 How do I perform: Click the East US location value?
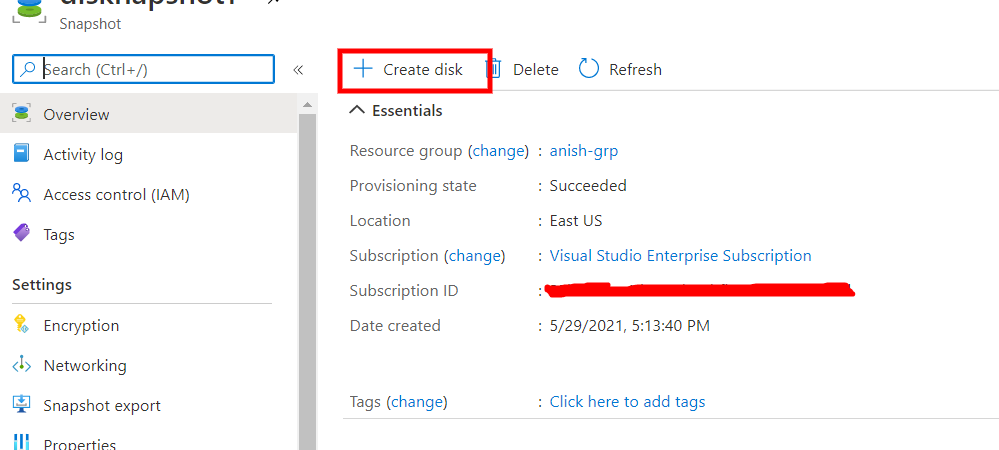tap(576, 221)
